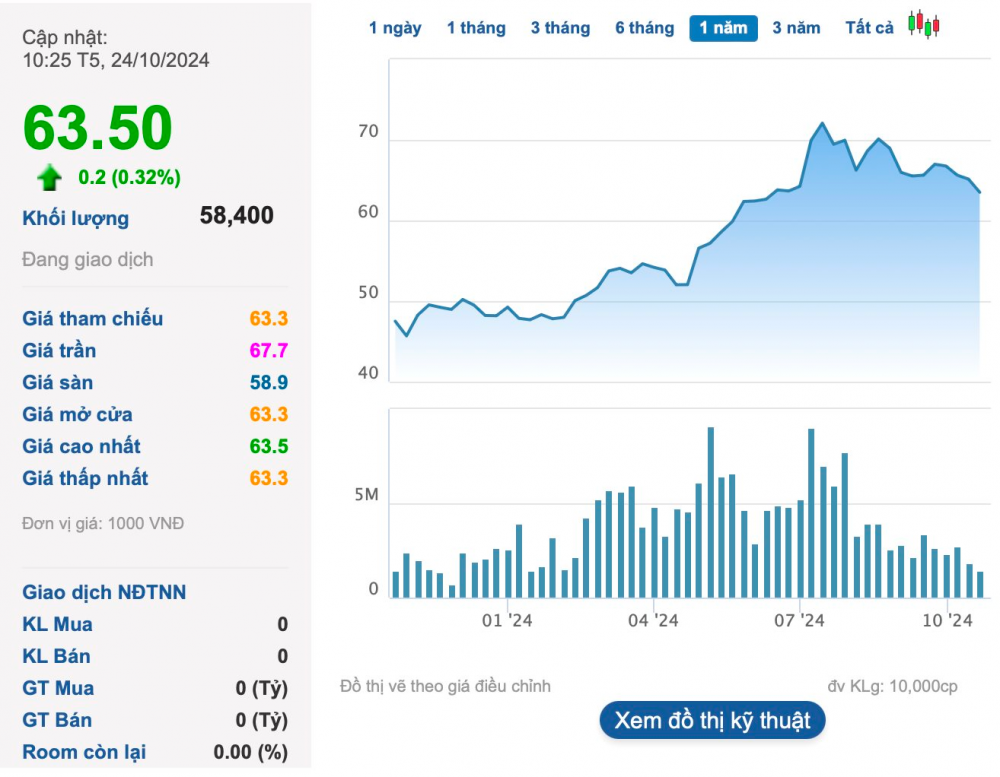
Task: Click the price peak on line chart
Action: click(x=822, y=123)
